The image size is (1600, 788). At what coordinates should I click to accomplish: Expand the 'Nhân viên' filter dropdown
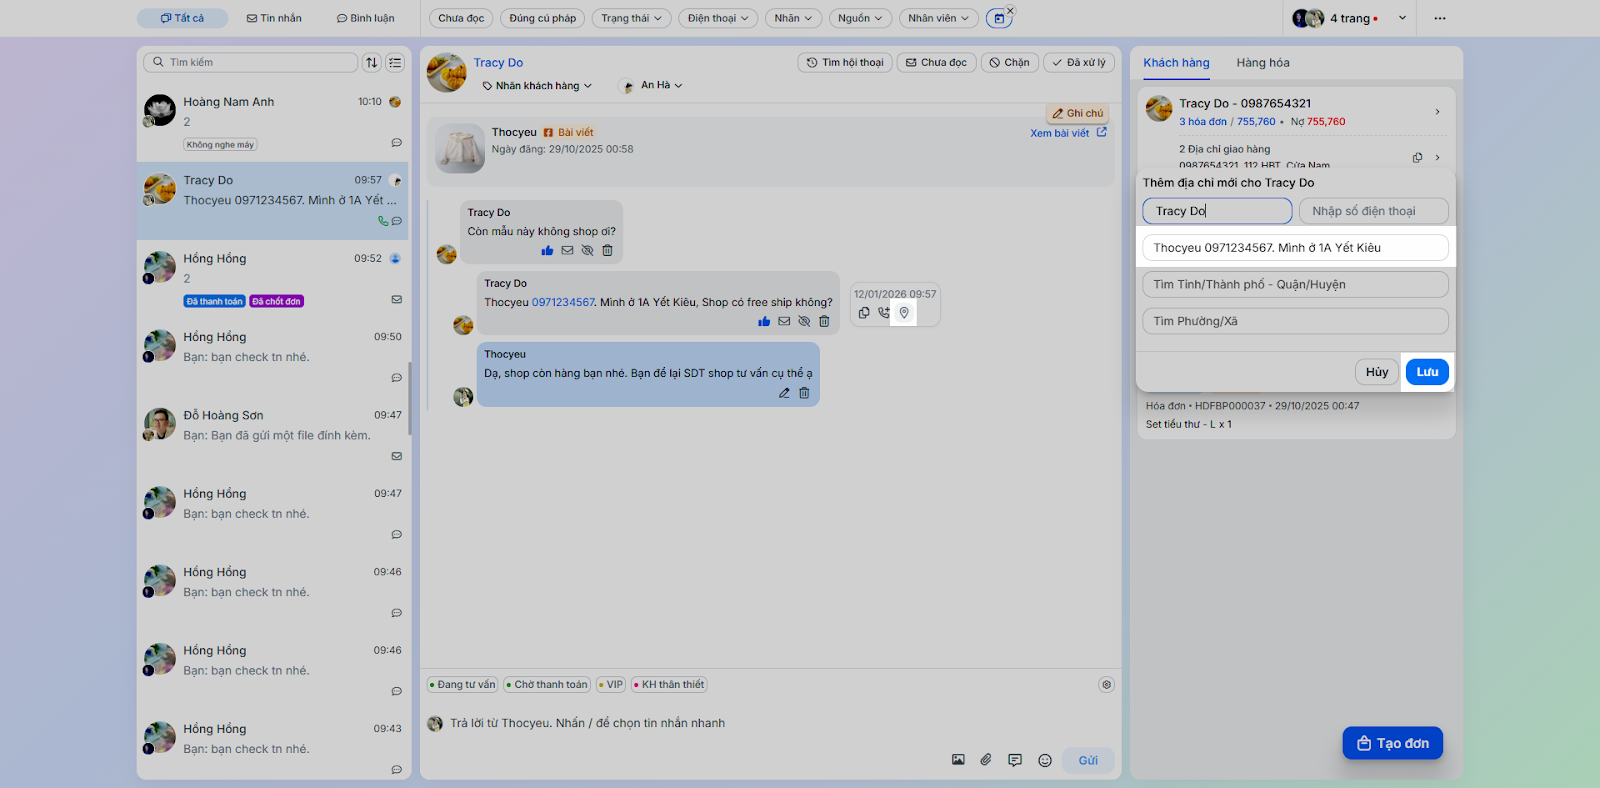coord(939,18)
